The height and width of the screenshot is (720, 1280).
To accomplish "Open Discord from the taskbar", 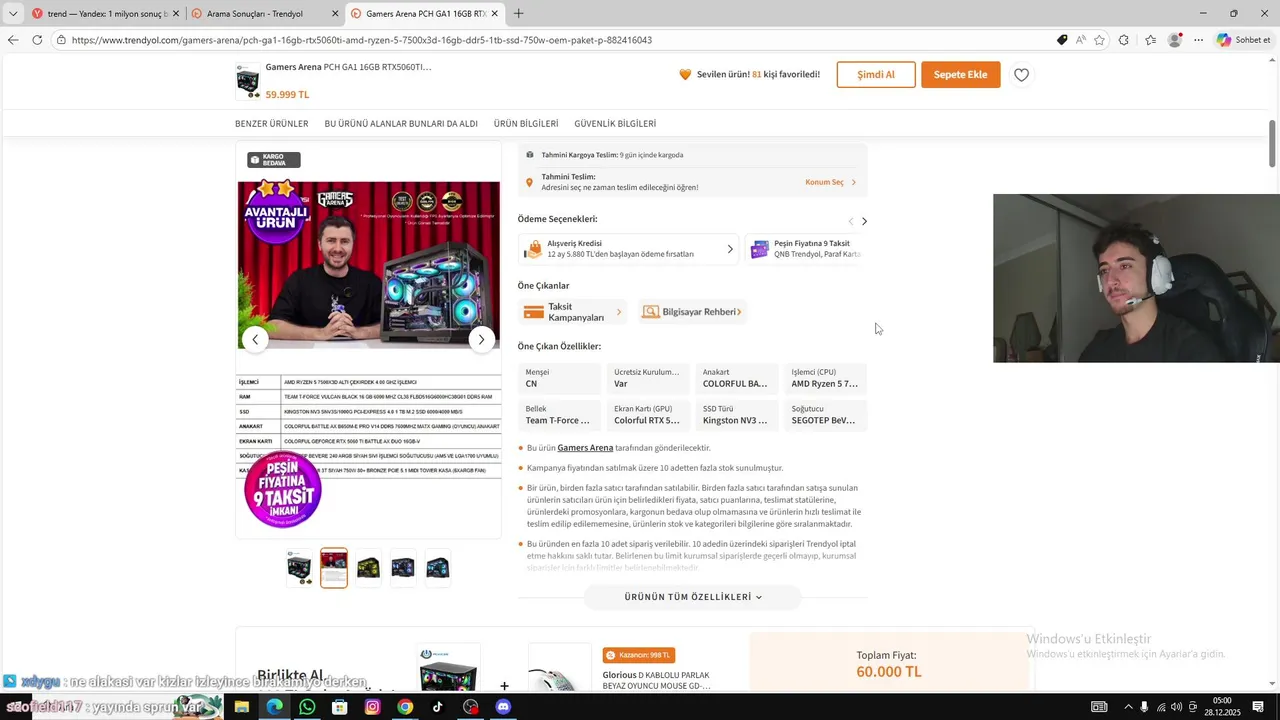I will click(503, 707).
